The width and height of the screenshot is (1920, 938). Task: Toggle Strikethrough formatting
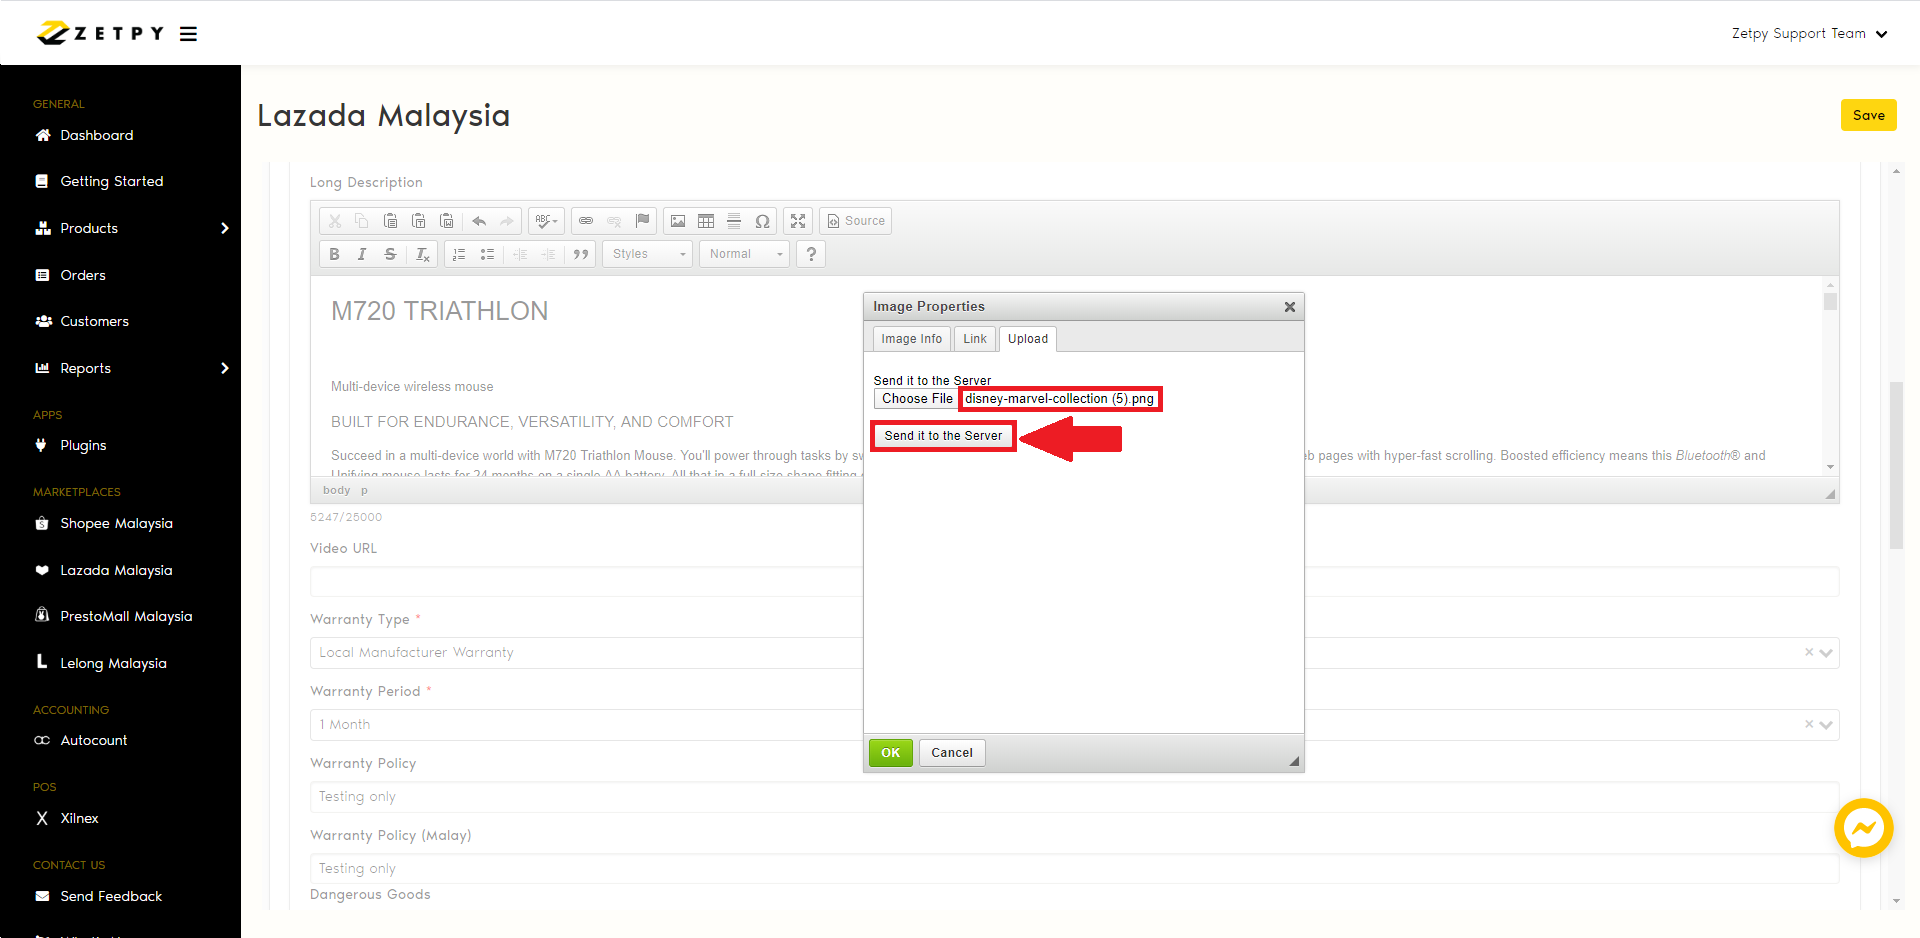point(391,254)
